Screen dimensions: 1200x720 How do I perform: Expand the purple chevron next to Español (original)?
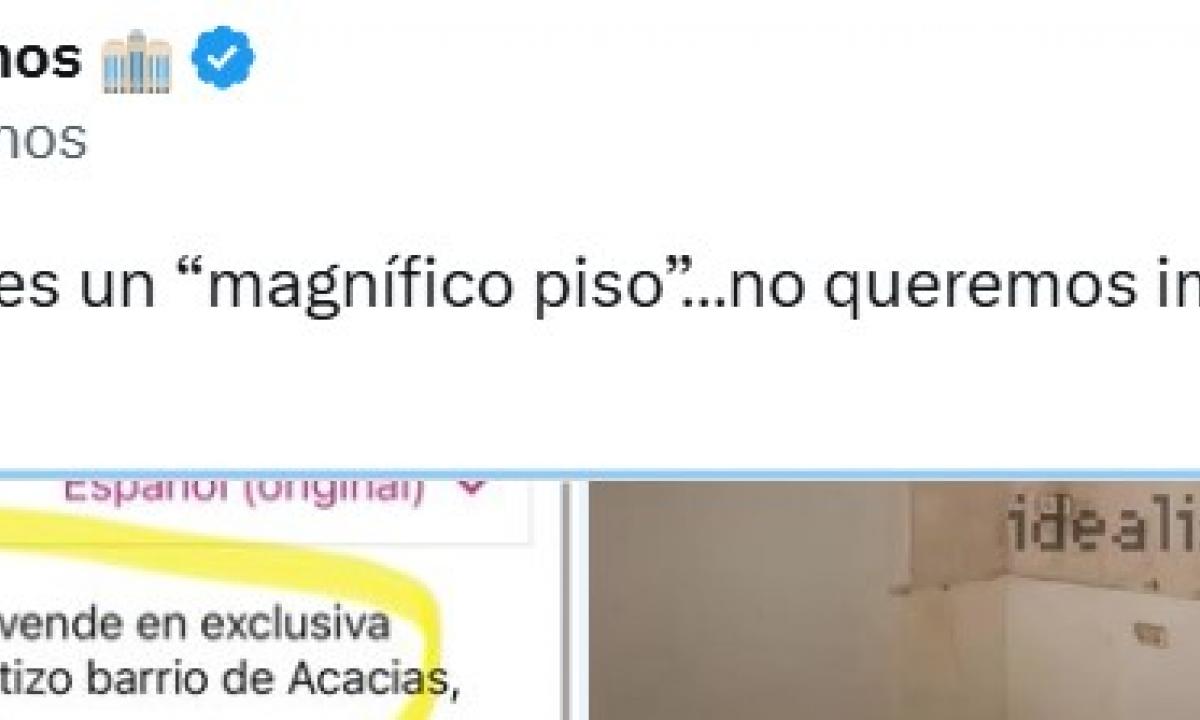473,489
